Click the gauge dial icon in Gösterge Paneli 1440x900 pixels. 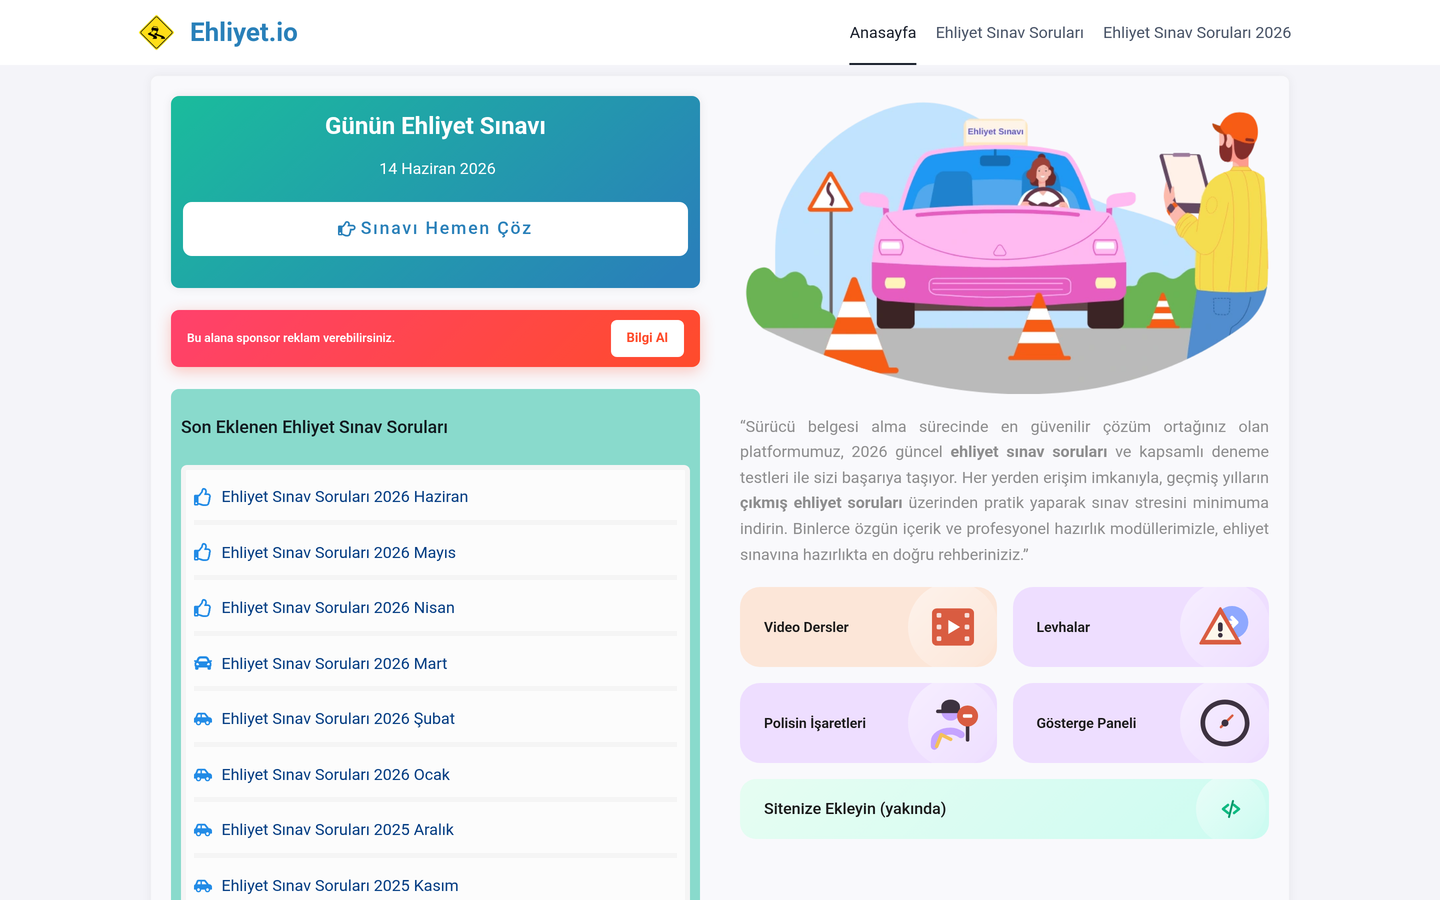click(1225, 723)
